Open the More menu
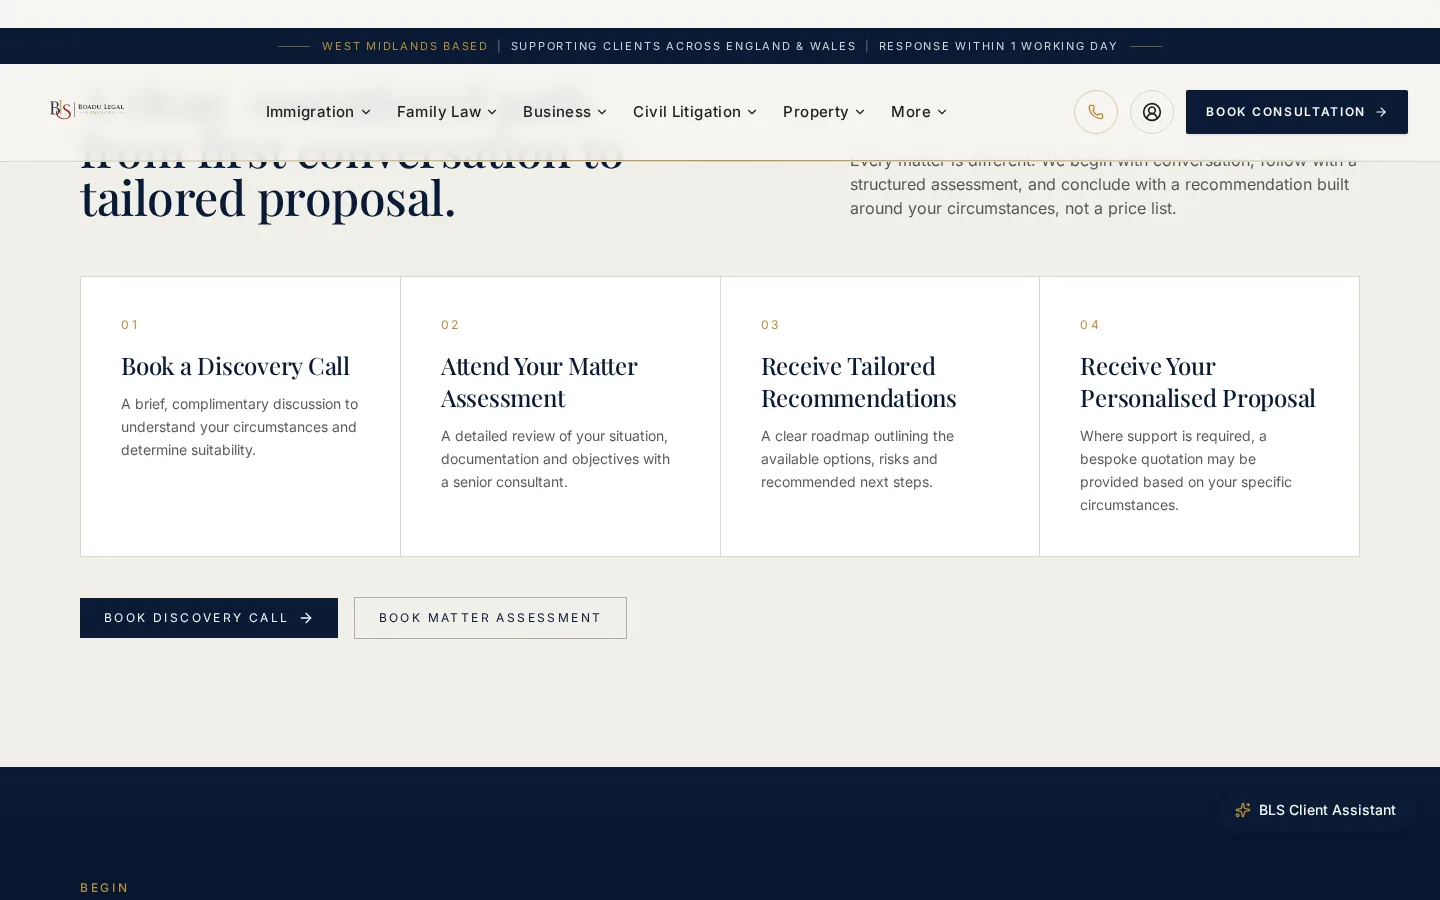The image size is (1440, 900). (x=918, y=112)
